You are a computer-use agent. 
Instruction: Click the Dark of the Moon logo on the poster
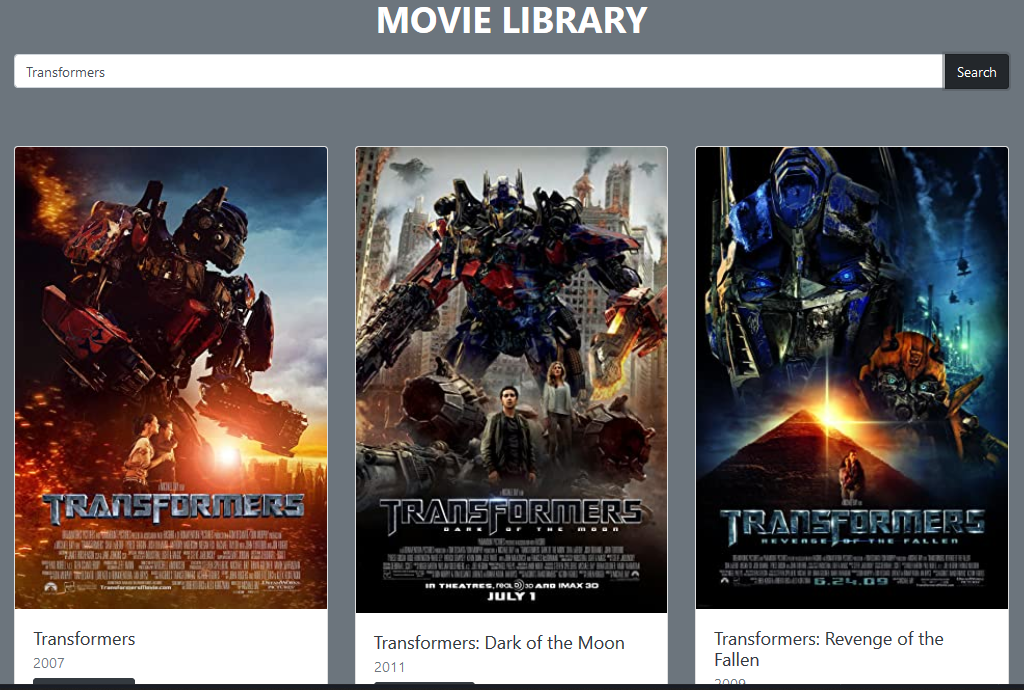point(511,515)
